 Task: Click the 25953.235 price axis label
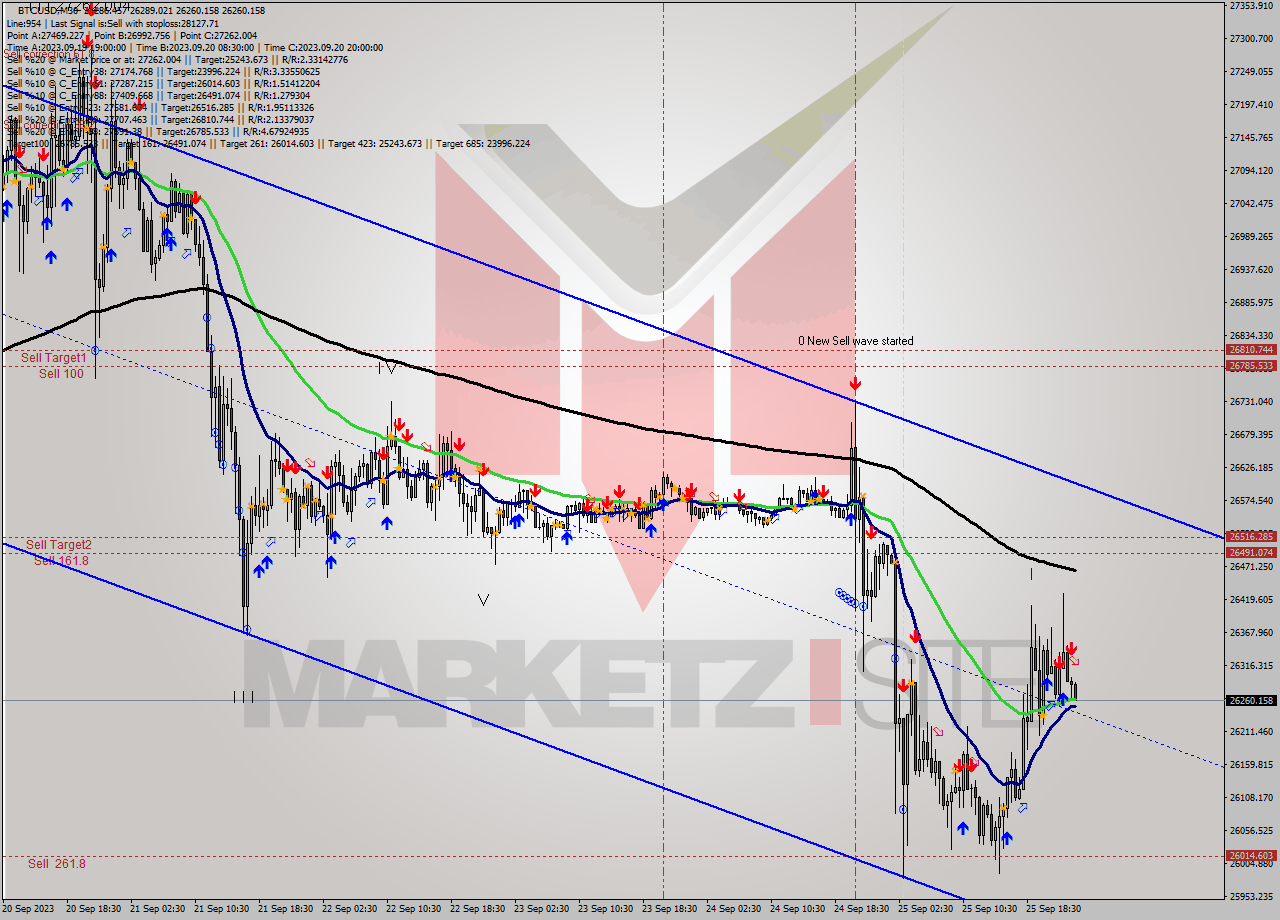(1251, 896)
